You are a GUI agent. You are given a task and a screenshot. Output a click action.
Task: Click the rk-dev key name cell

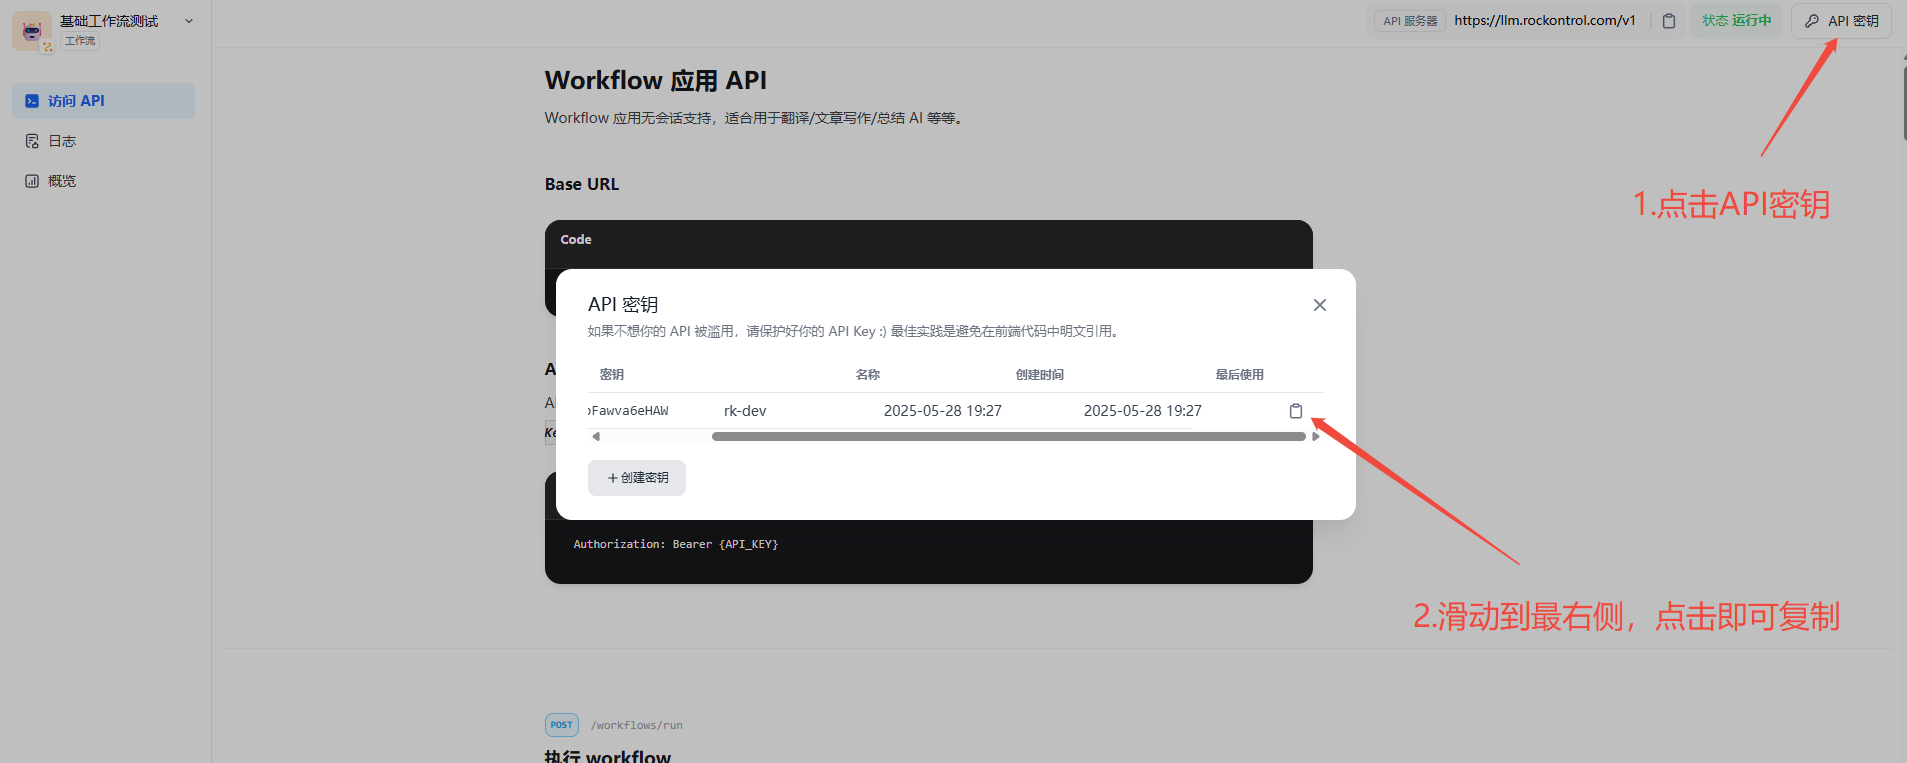[x=745, y=411]
